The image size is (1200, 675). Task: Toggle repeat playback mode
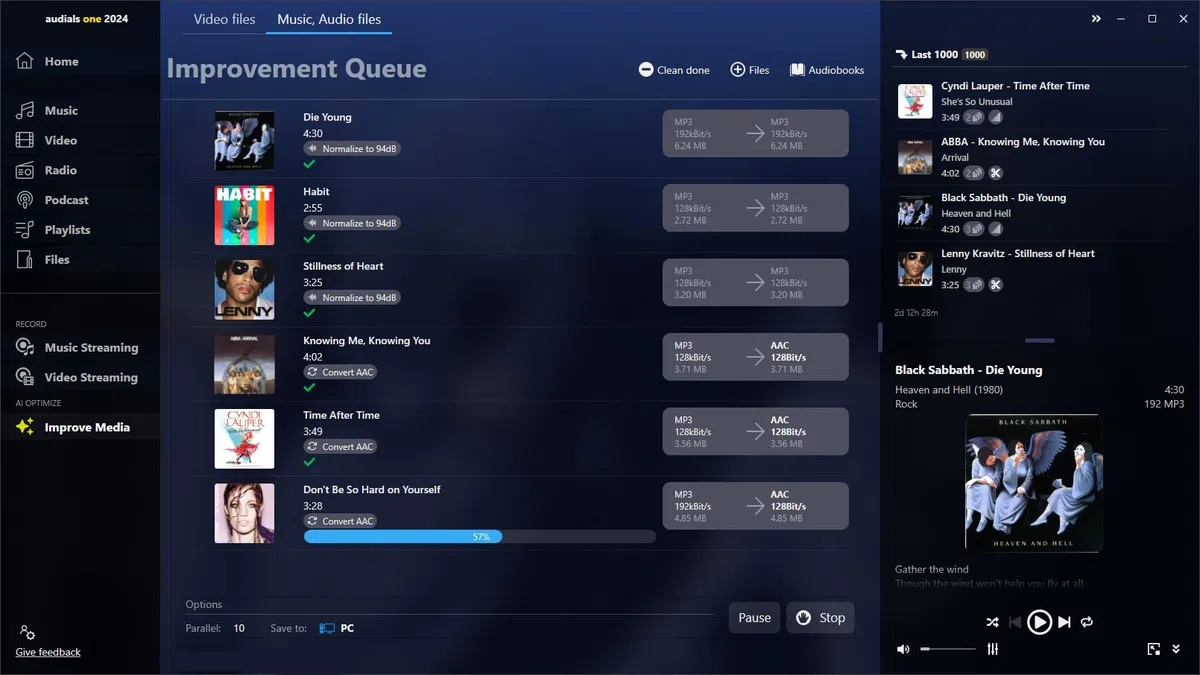[x=1087, y=622]
